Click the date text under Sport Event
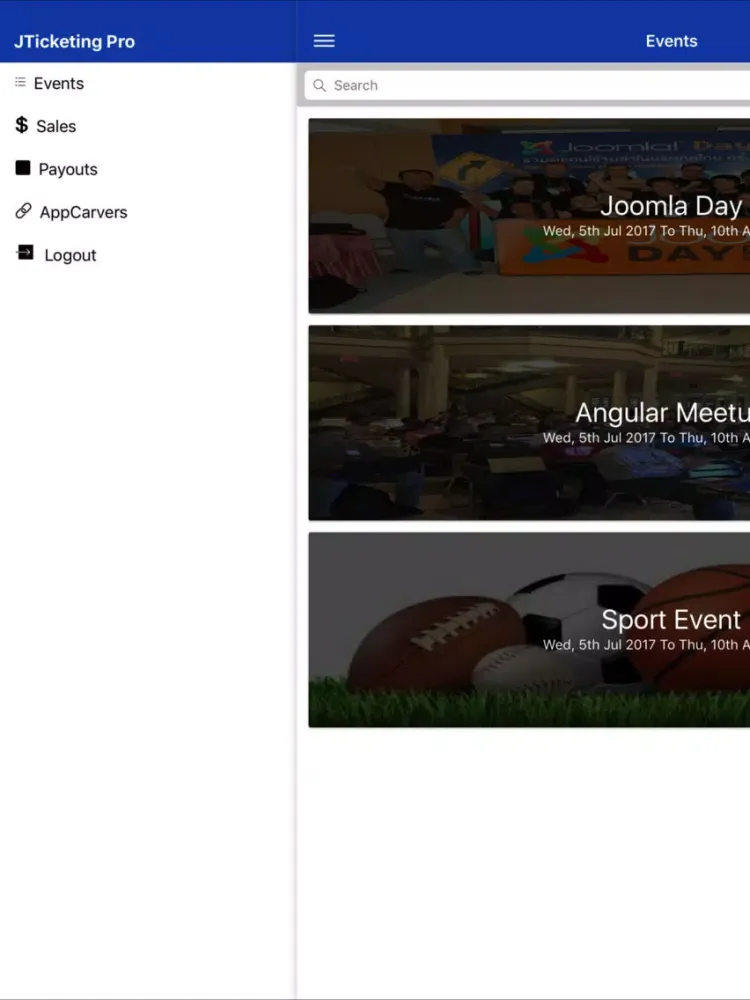750x1000 pixels. pos(646,645)
